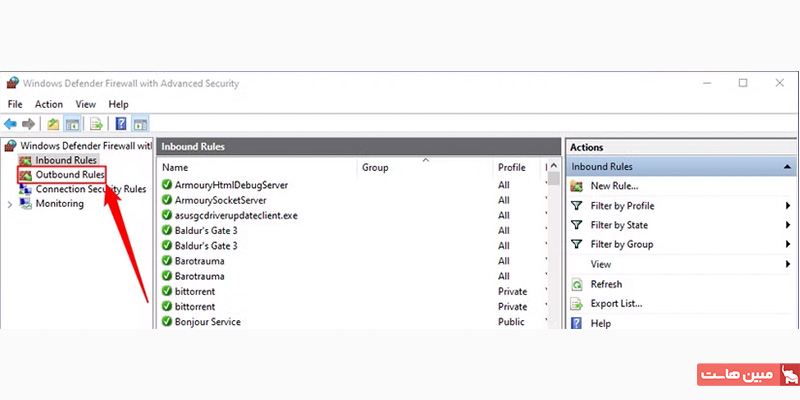Click the firewall icon beside Inbound Rules
The height and width of the screenshot is (400, 800).
point(25,160)
